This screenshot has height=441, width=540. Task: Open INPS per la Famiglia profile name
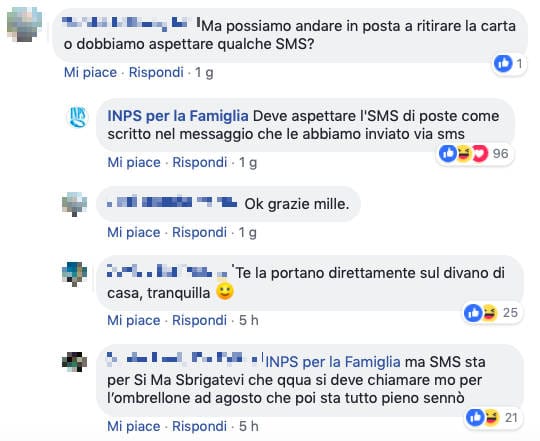(178, 116)
